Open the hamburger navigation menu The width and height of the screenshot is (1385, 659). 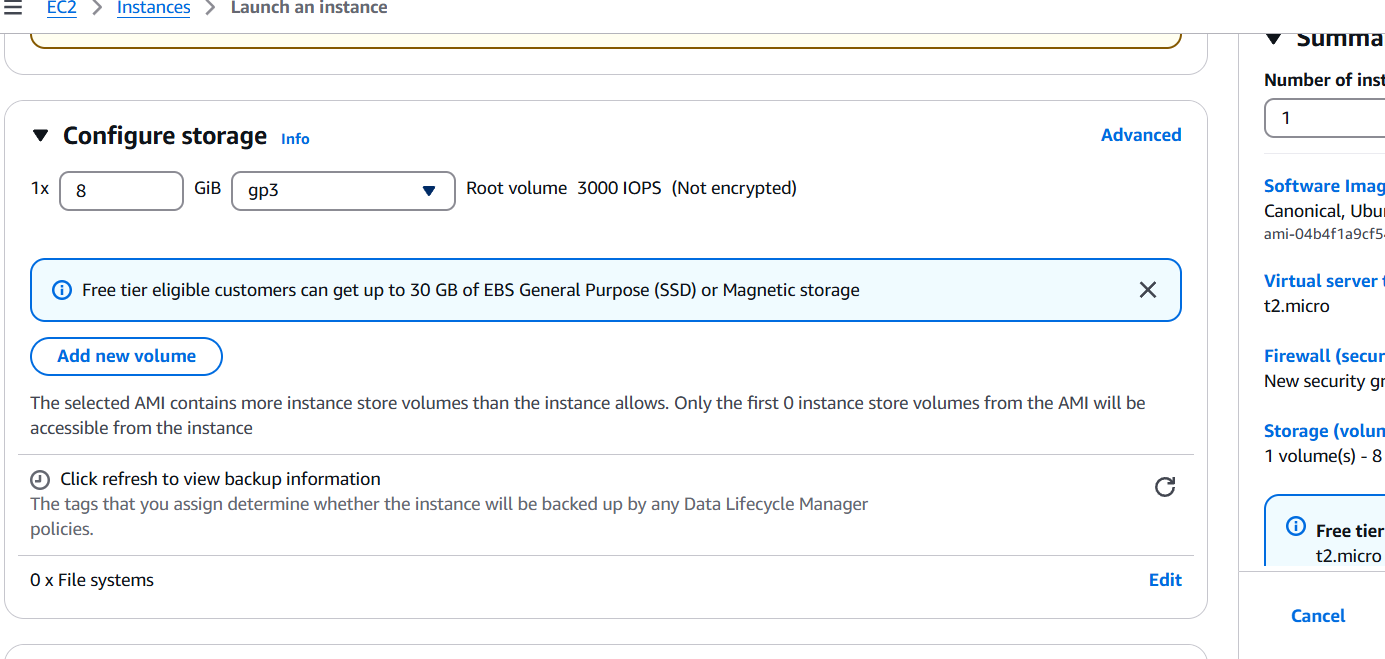[x=13, y=8]
